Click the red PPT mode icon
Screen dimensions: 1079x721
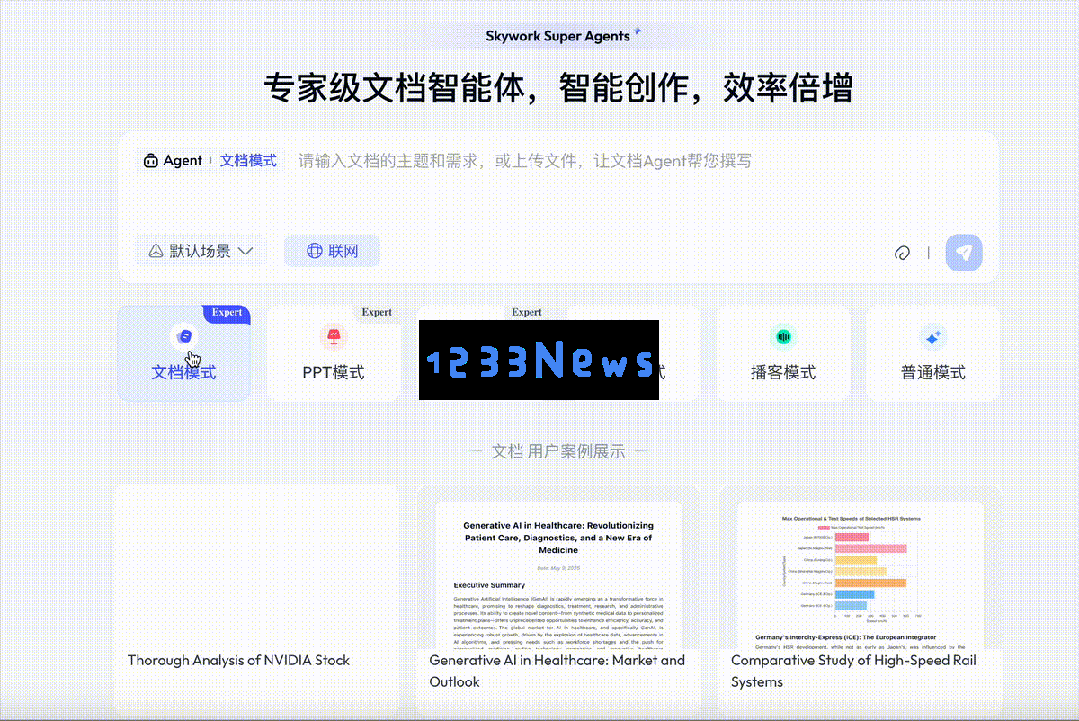pos(334,336)
